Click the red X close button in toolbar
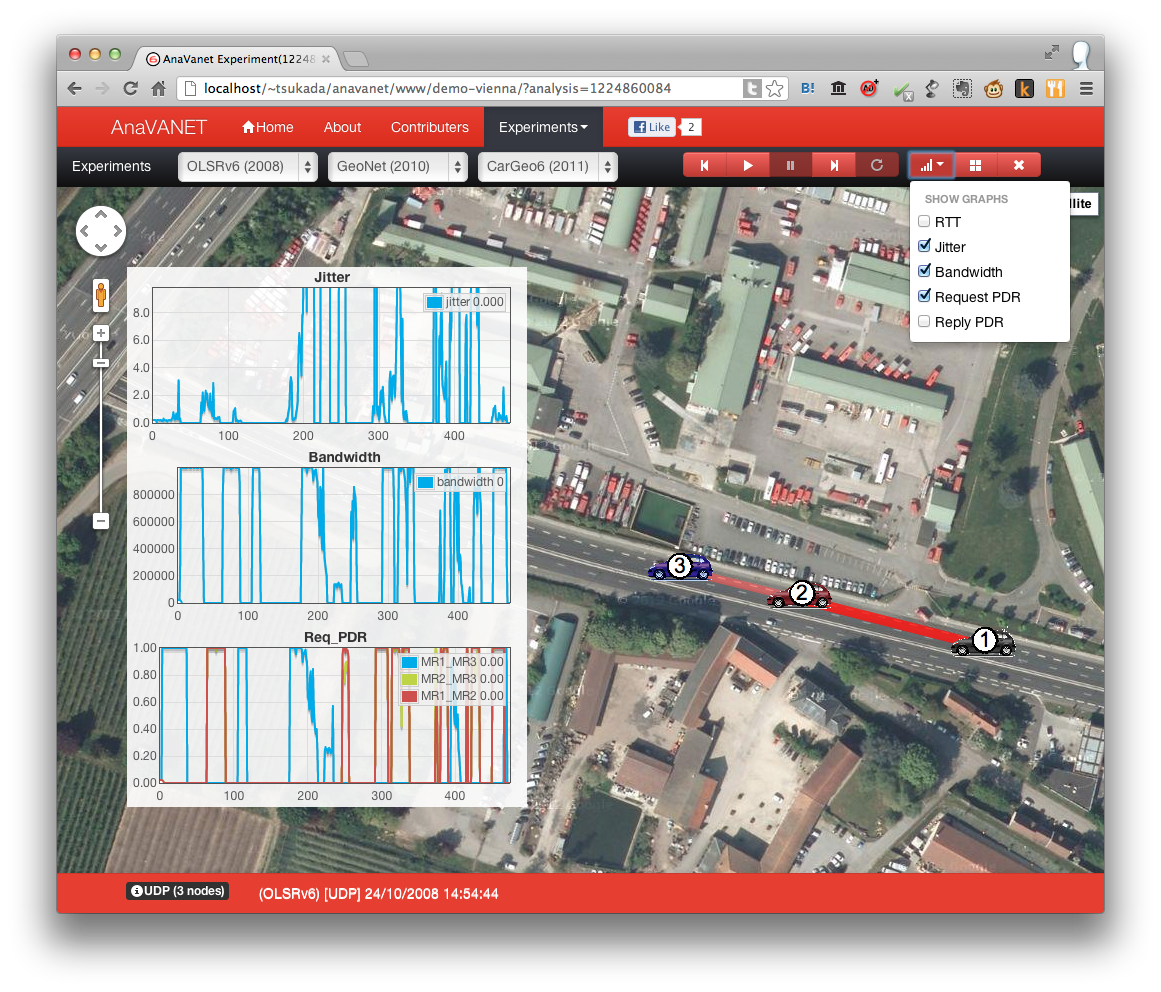Image resolution: width=1161 pixels, height=992 pixels. click(1018, 166)
